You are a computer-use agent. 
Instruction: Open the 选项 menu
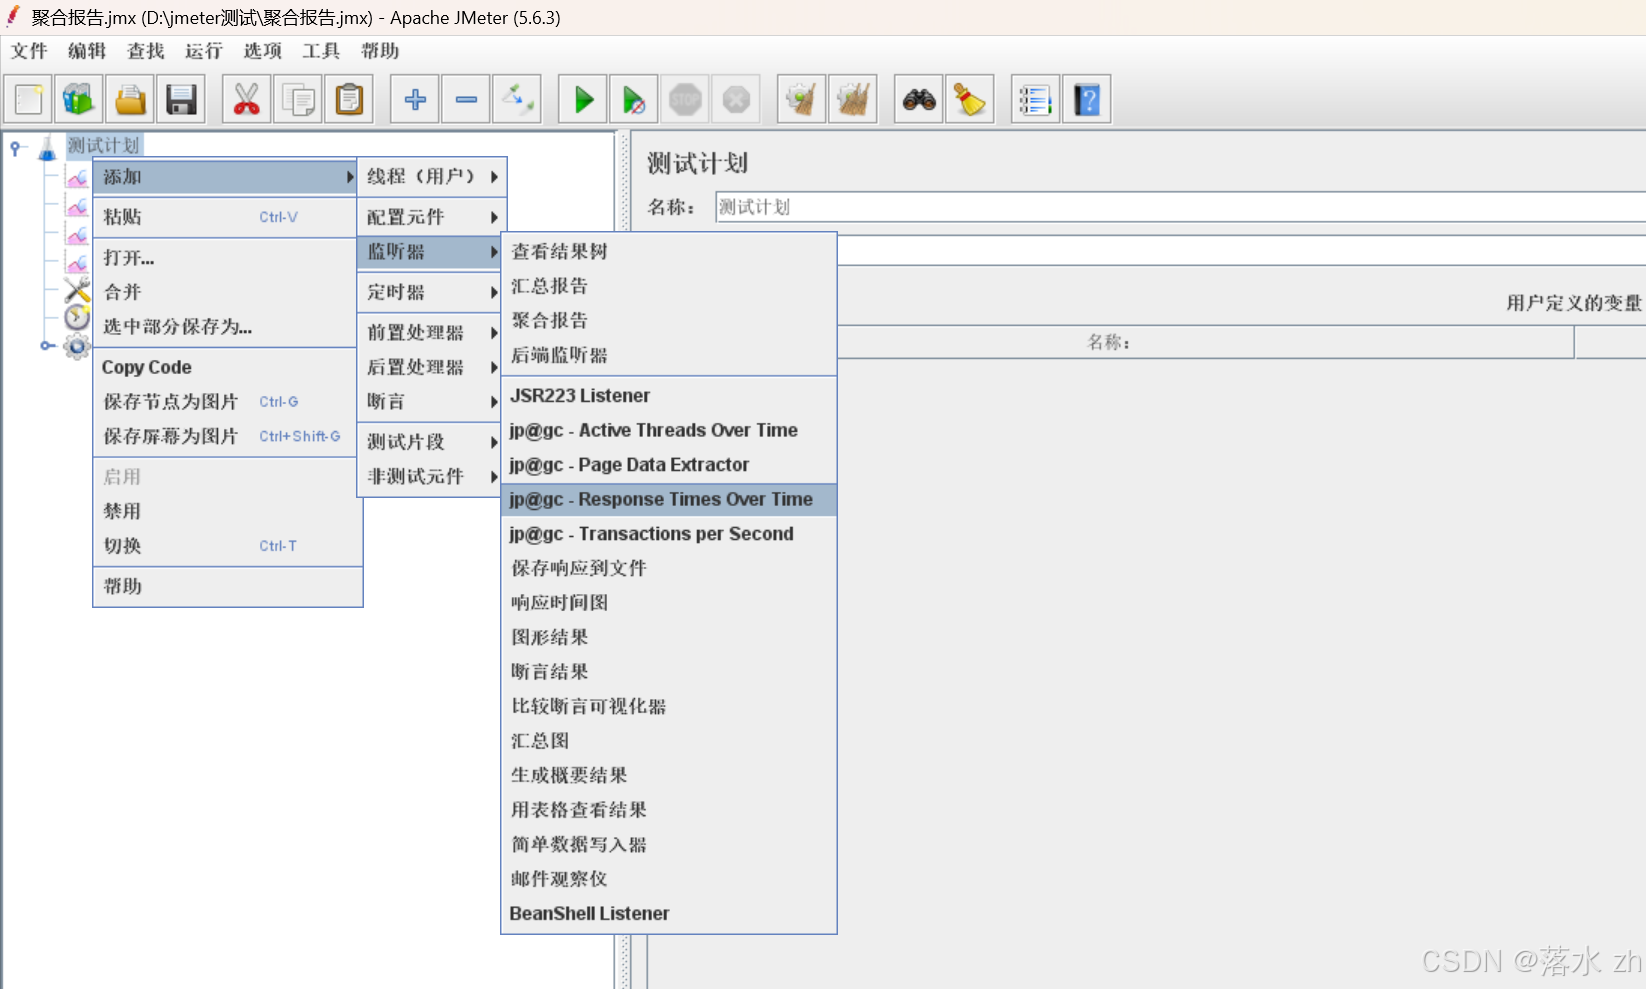(x=263, y=51)
